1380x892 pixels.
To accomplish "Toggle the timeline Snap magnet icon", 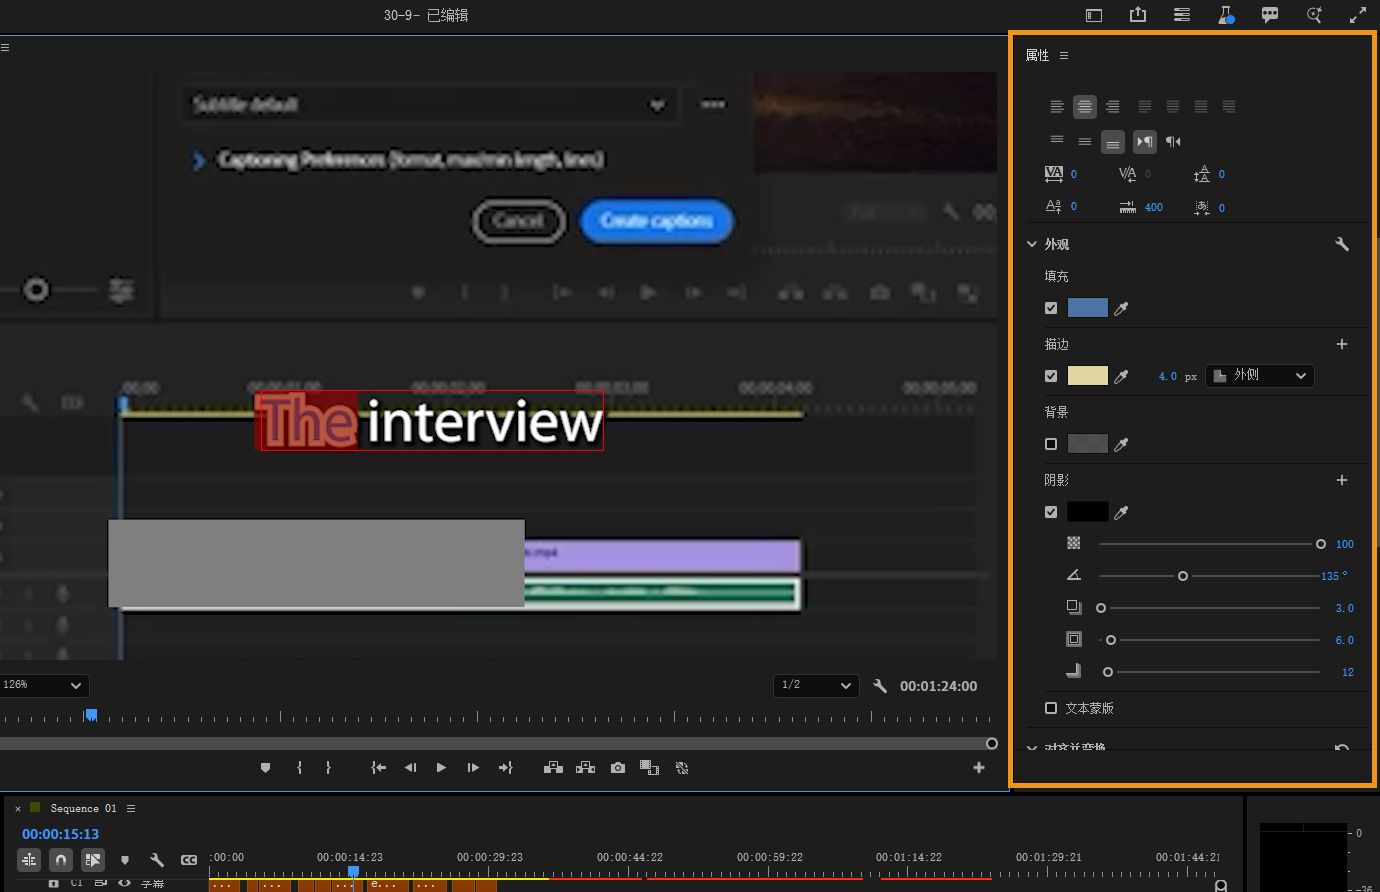I will [61, 860].
